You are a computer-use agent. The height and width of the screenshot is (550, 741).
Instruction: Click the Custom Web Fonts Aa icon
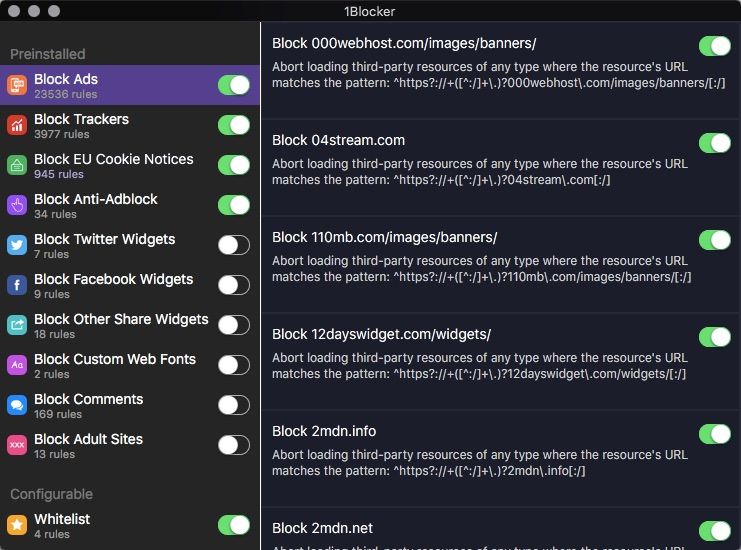[x=17, y=365]
